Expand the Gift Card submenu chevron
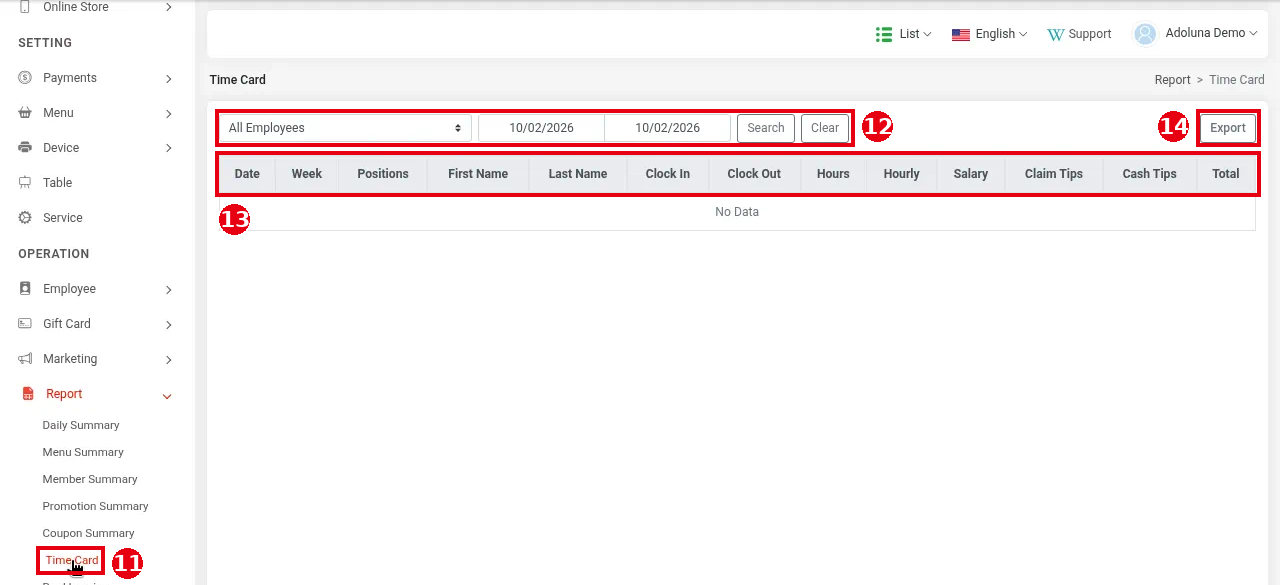Viewport: 1280px width, 585px height. point(168,325)
